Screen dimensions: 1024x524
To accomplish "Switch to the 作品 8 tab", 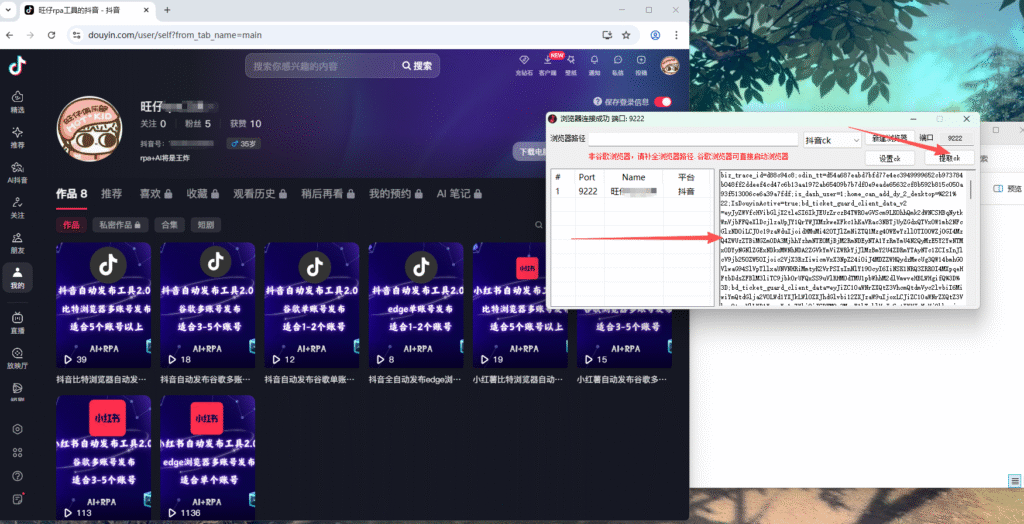I will pos(72,194).
